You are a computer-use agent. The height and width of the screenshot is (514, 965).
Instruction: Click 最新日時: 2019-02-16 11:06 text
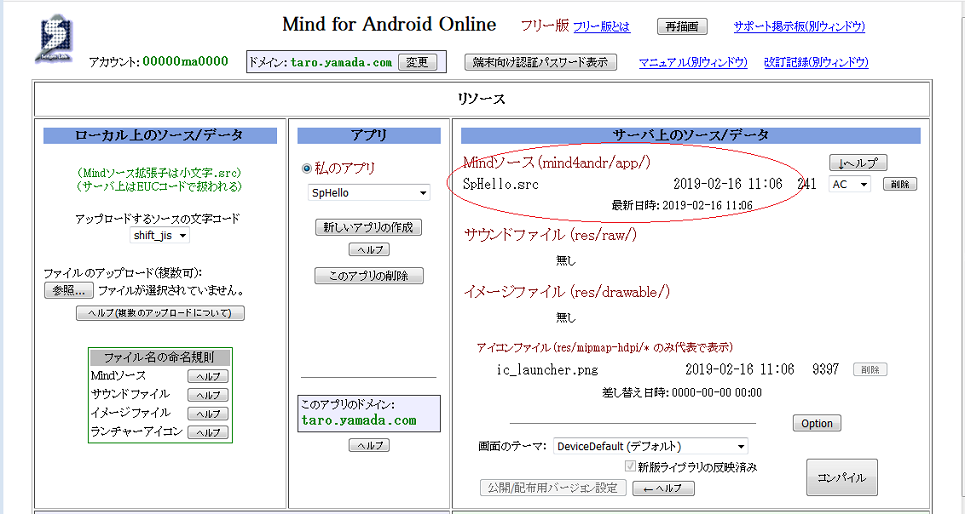(682, 206)
